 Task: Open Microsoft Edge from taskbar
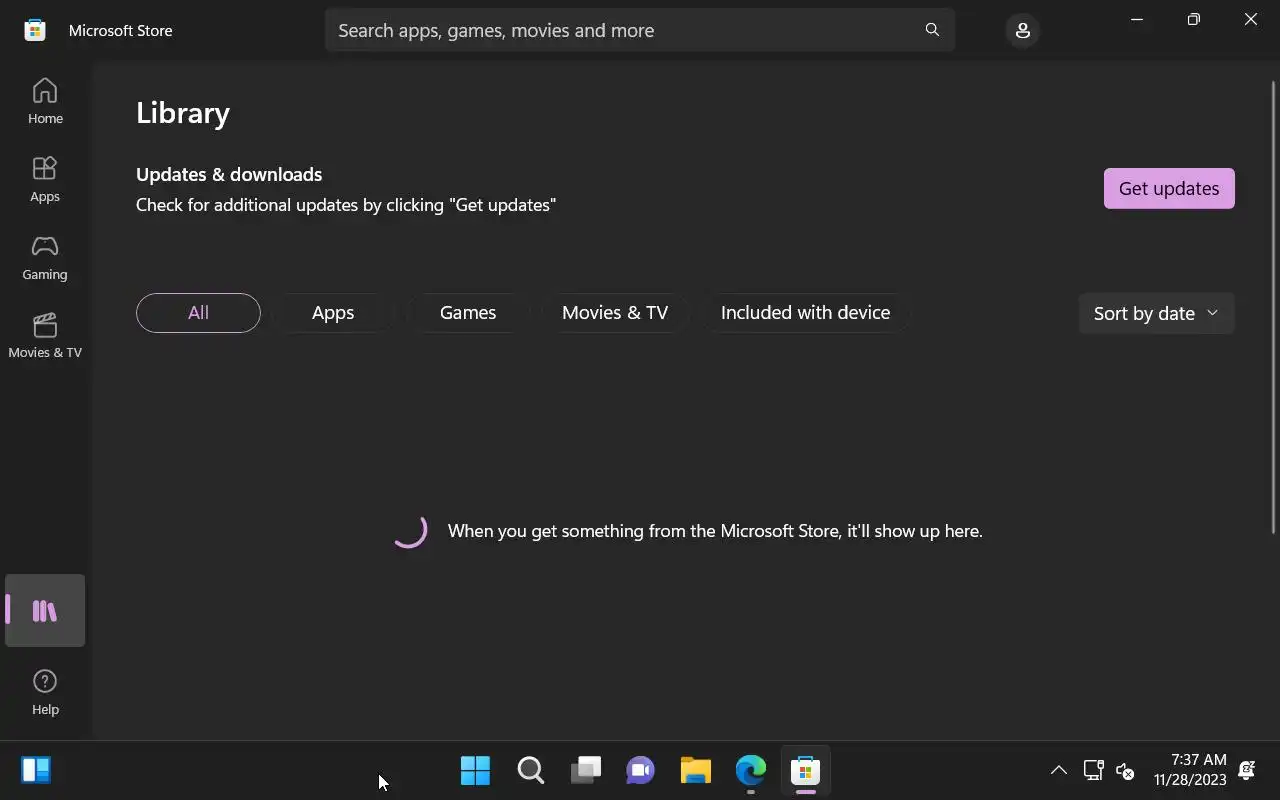click(751, 770)
